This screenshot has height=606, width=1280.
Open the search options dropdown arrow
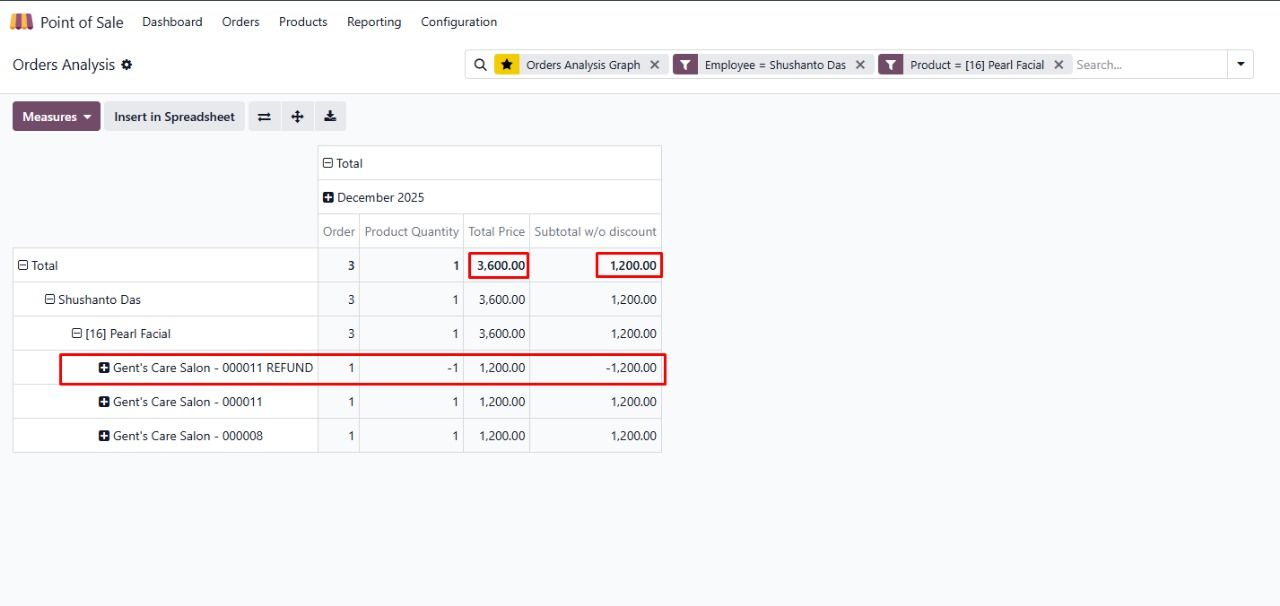click(x=1241, y=65)
